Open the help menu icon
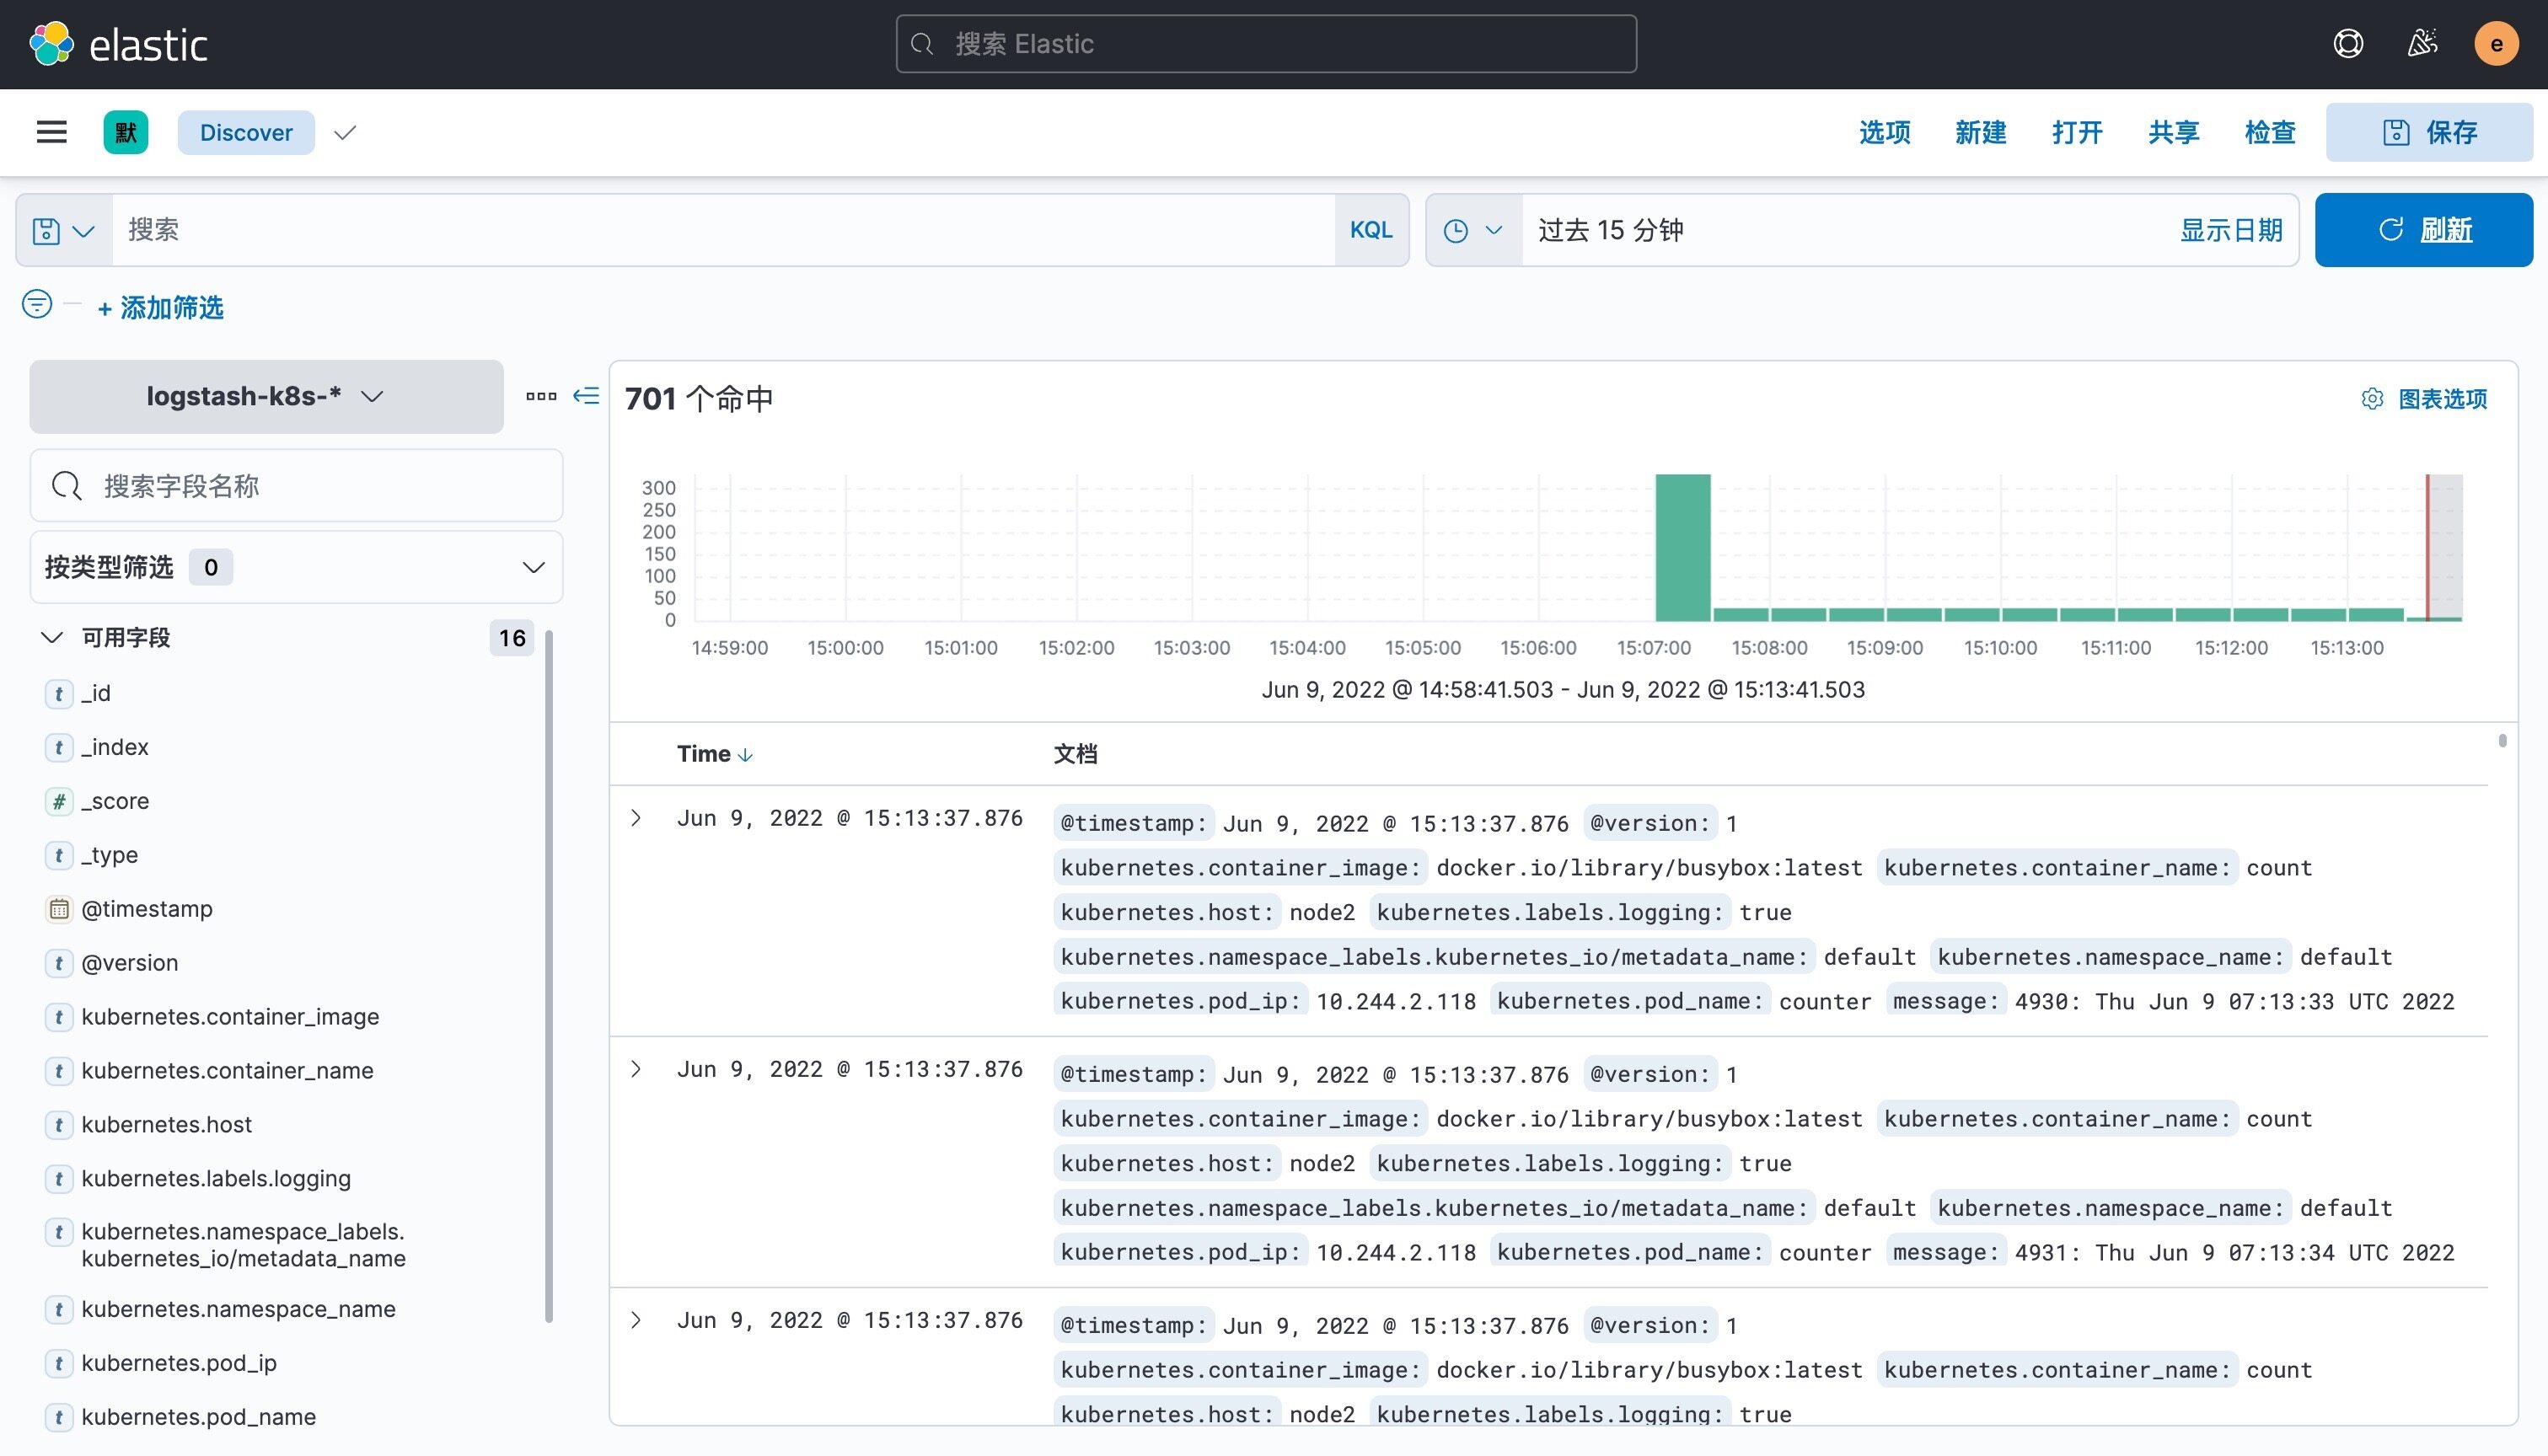2548x1456 pixels. (2347, 44)
